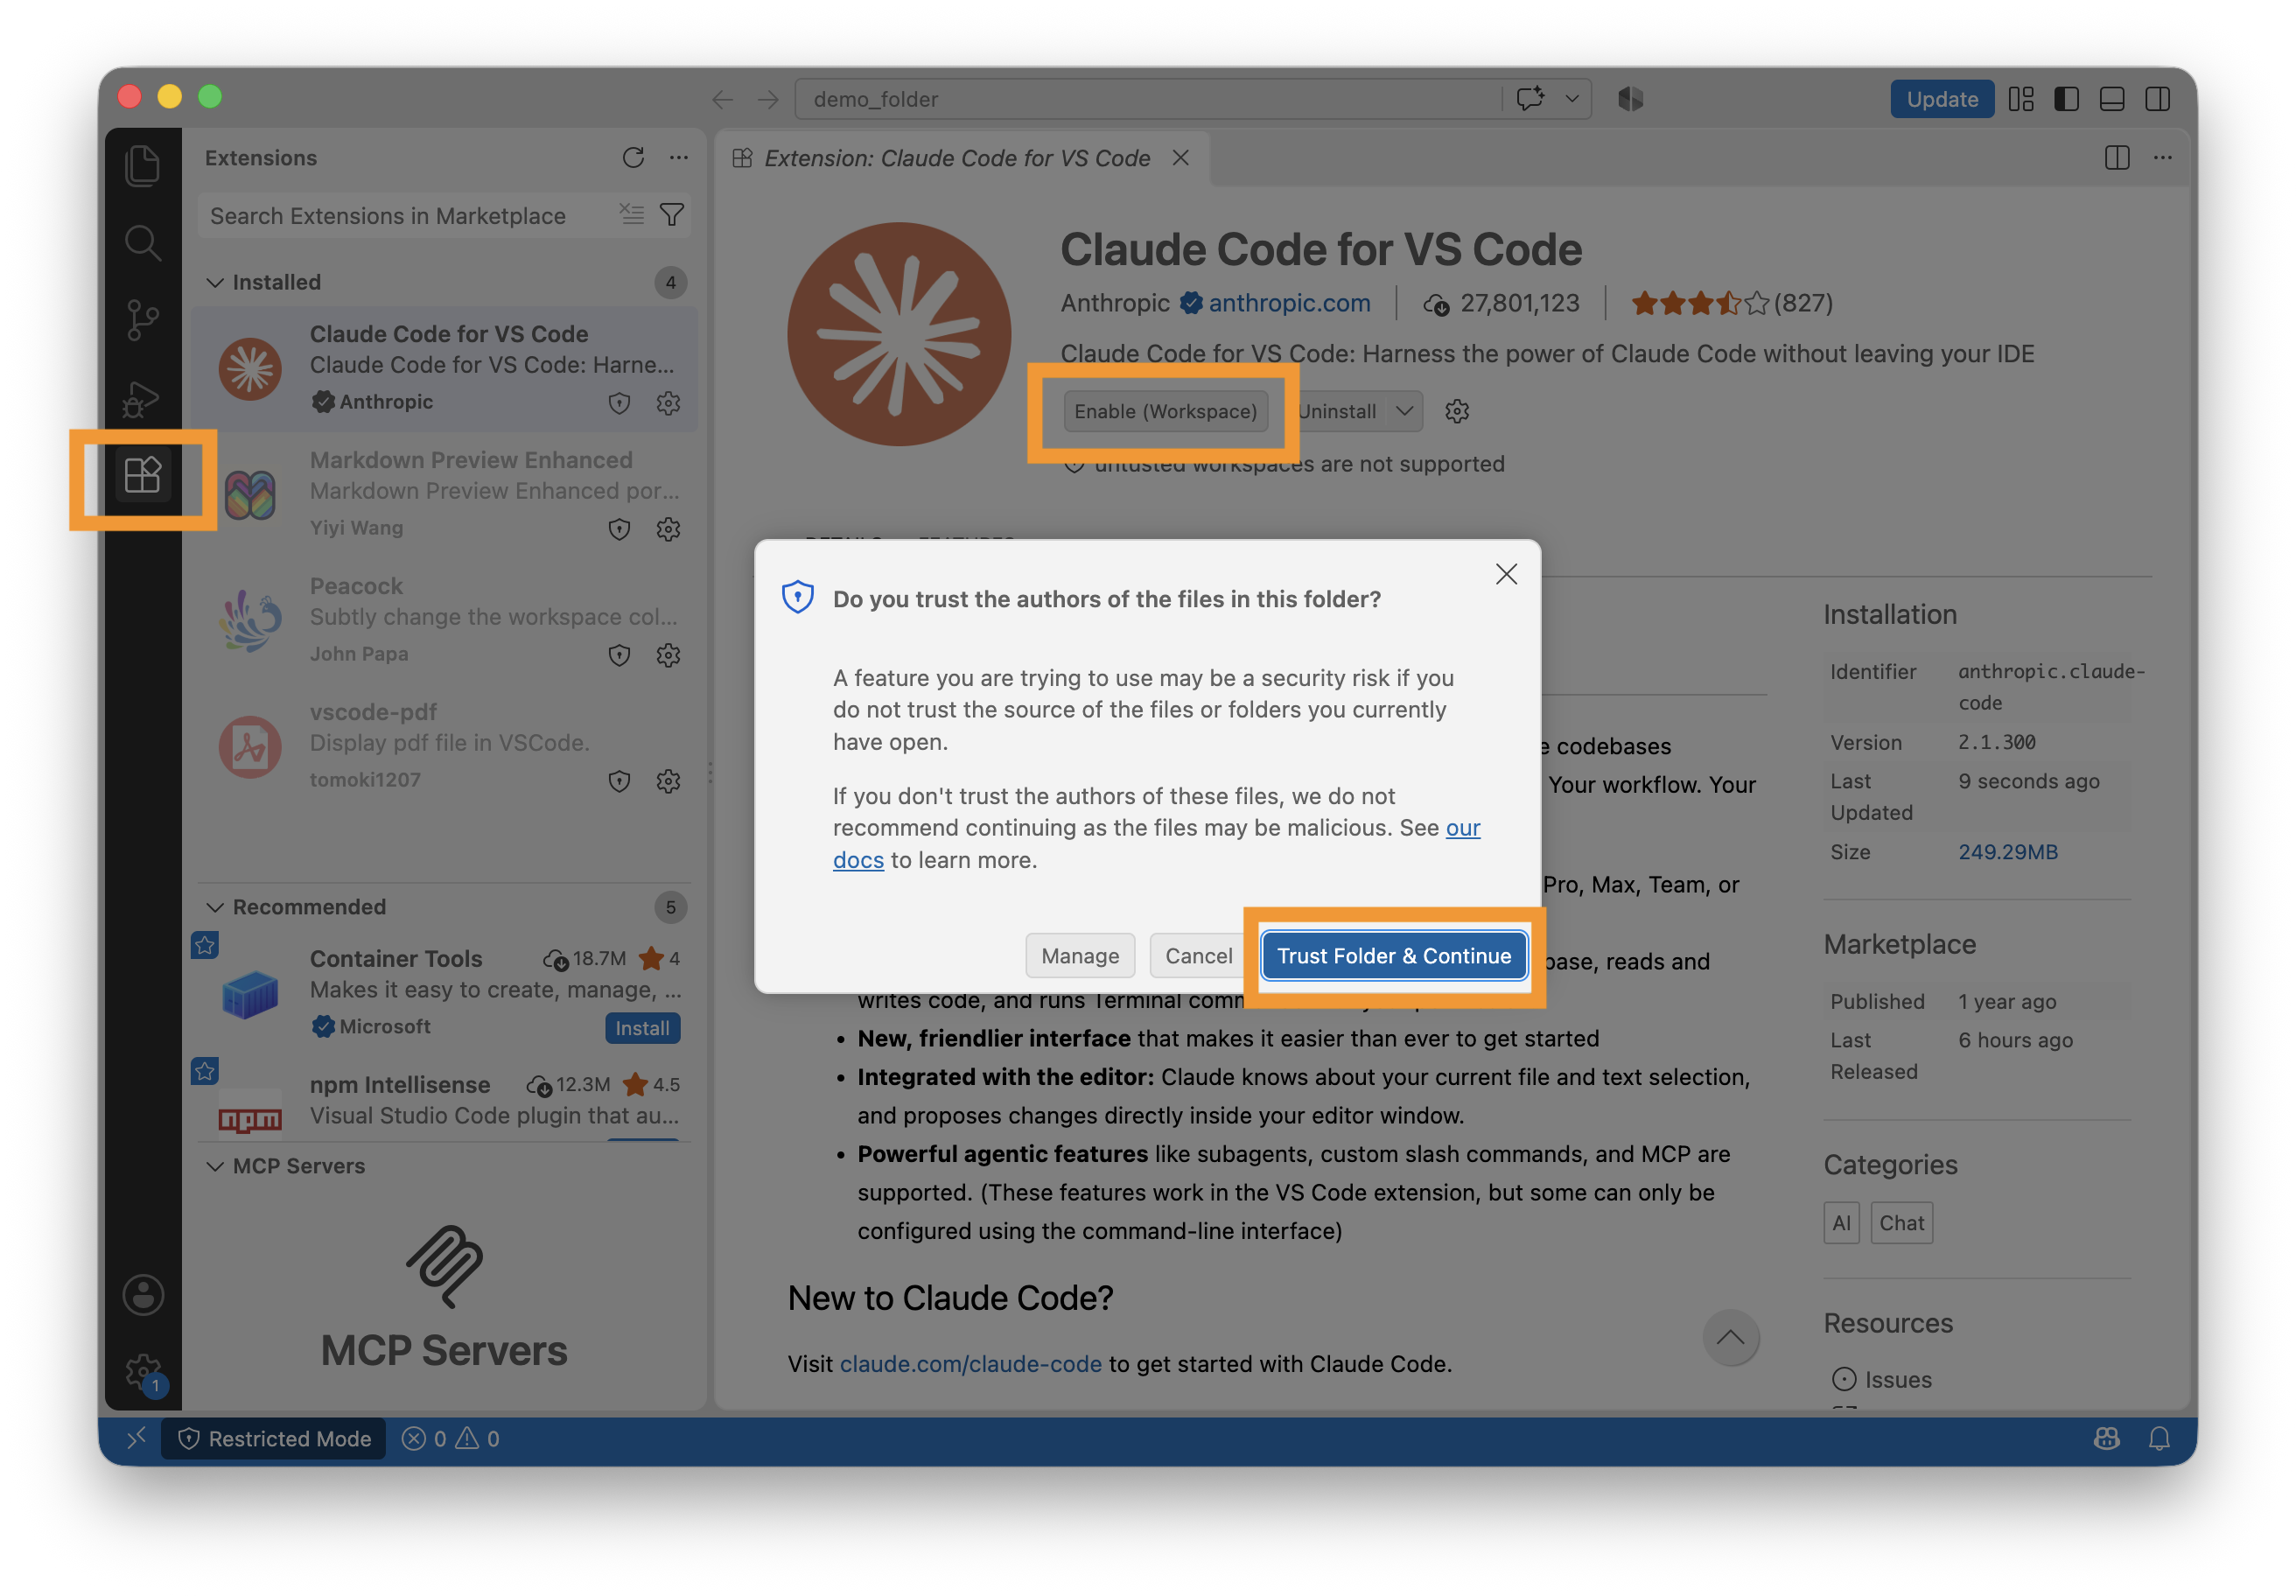Toggle the primary side bar
Screen dimensions: 2296x1596
2066,99
